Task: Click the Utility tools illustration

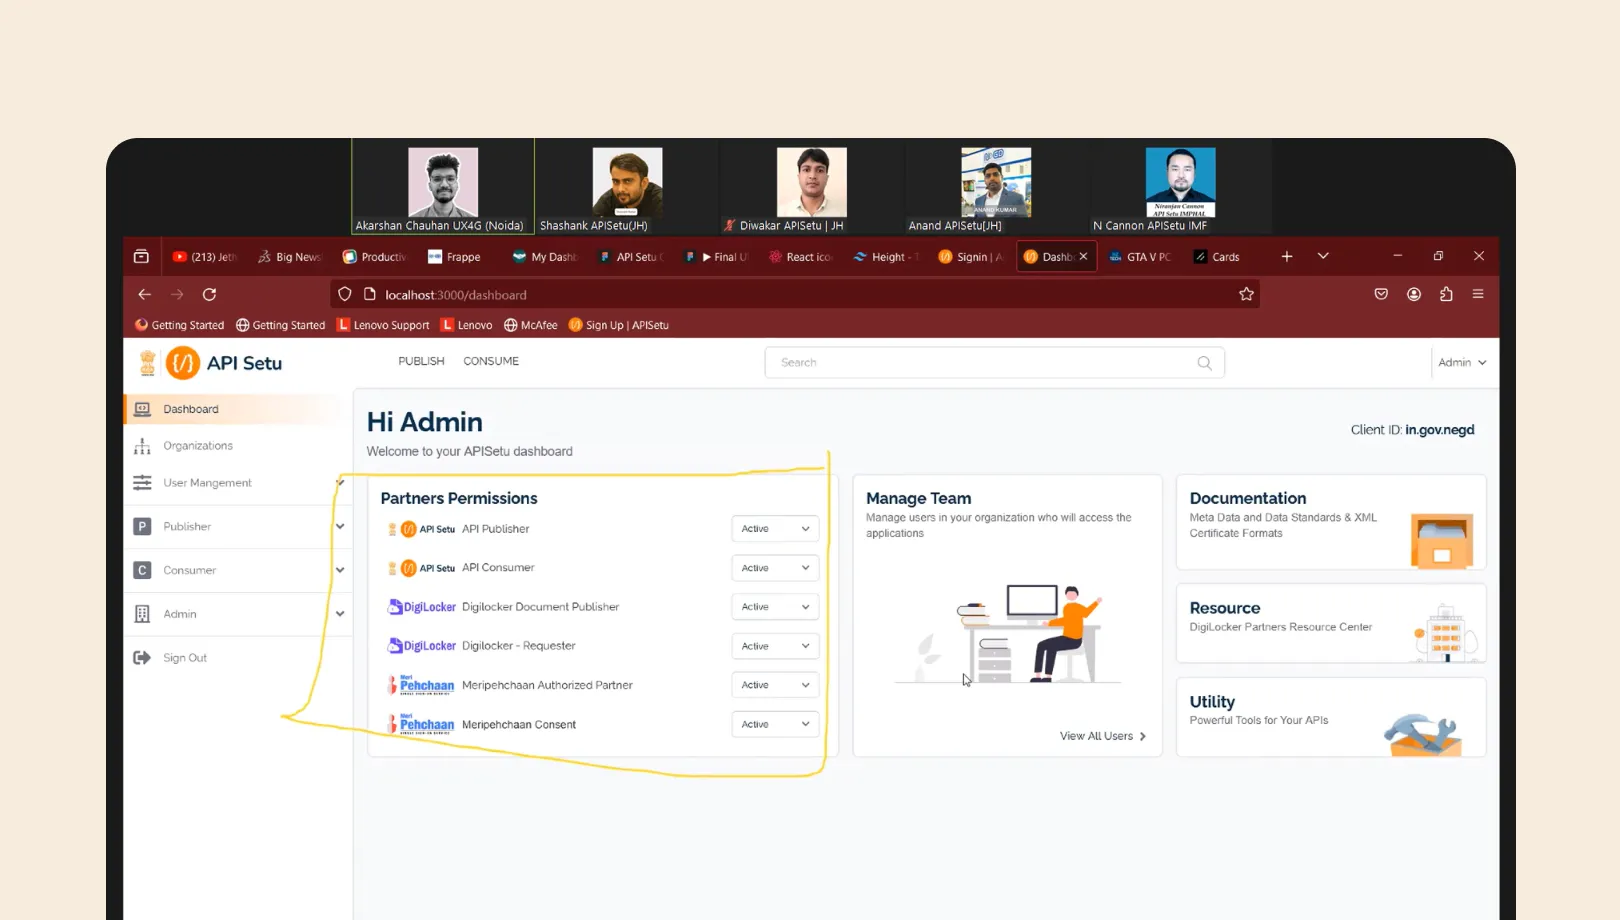Action: point(1422,735)
